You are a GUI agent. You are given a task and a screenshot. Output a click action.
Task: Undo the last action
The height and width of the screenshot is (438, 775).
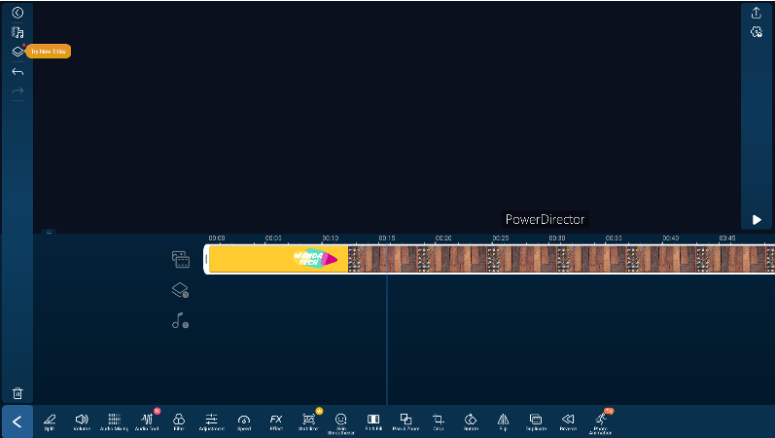(17, 72)
